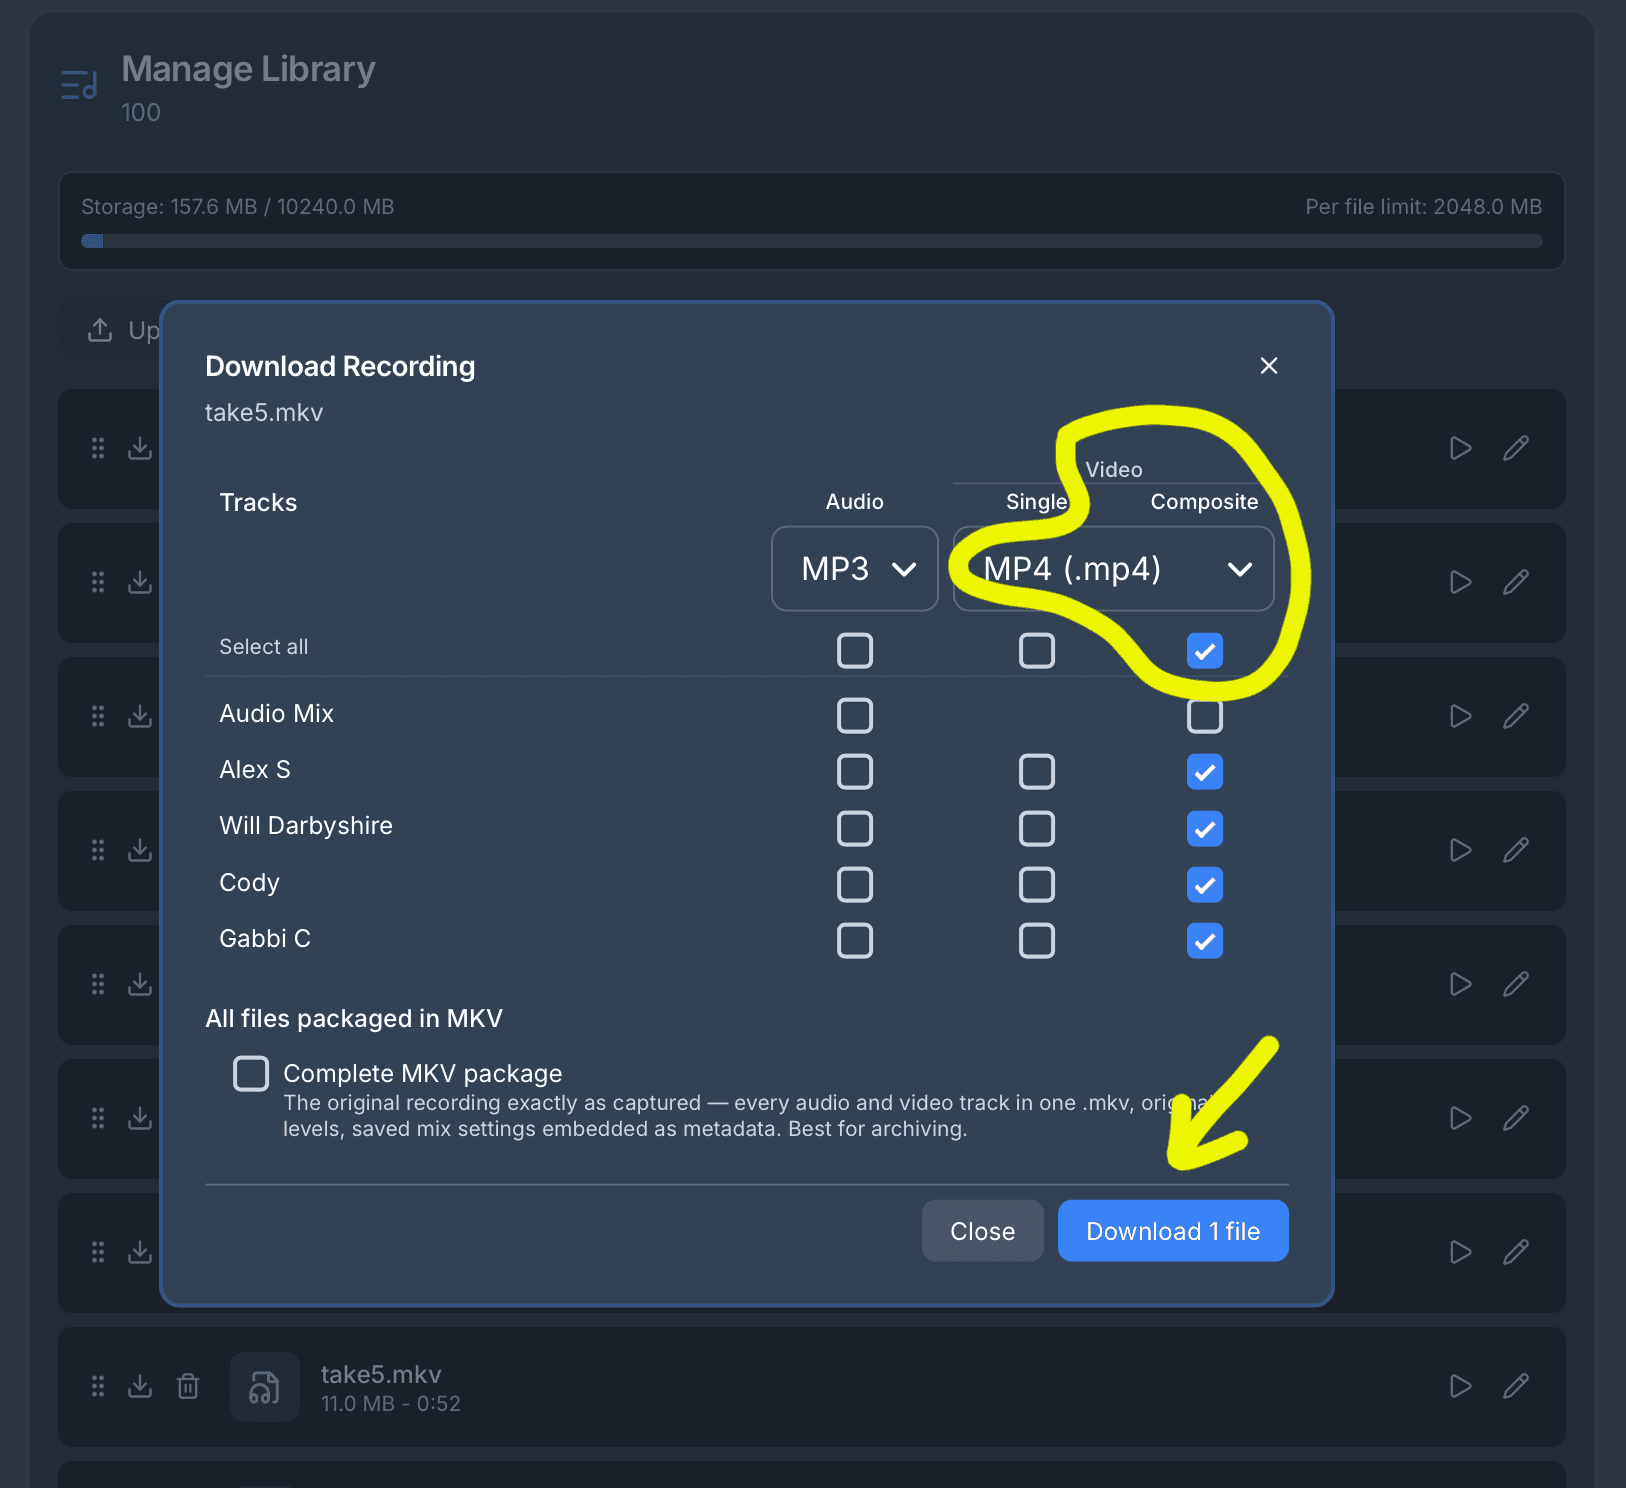Click "All files packaged in MKV" heading
The width and height of the screenshot is (1626, 1488).
coord(354,1019)
